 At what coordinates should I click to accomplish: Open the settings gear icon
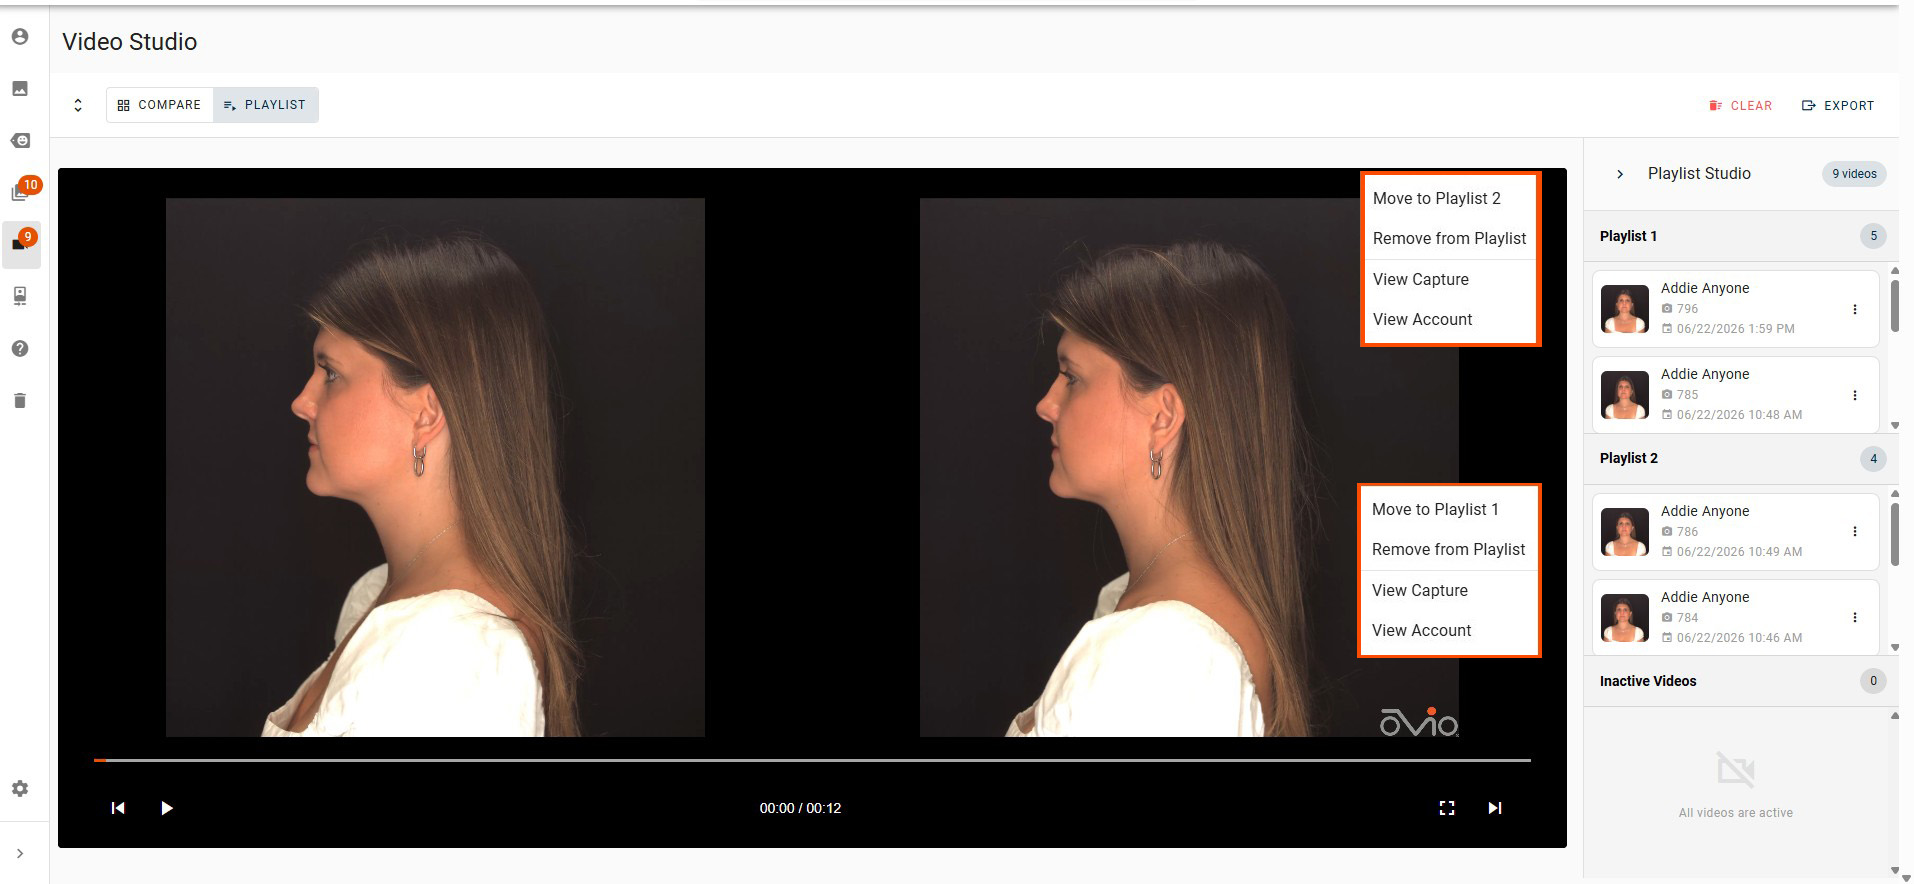point(20,789)
